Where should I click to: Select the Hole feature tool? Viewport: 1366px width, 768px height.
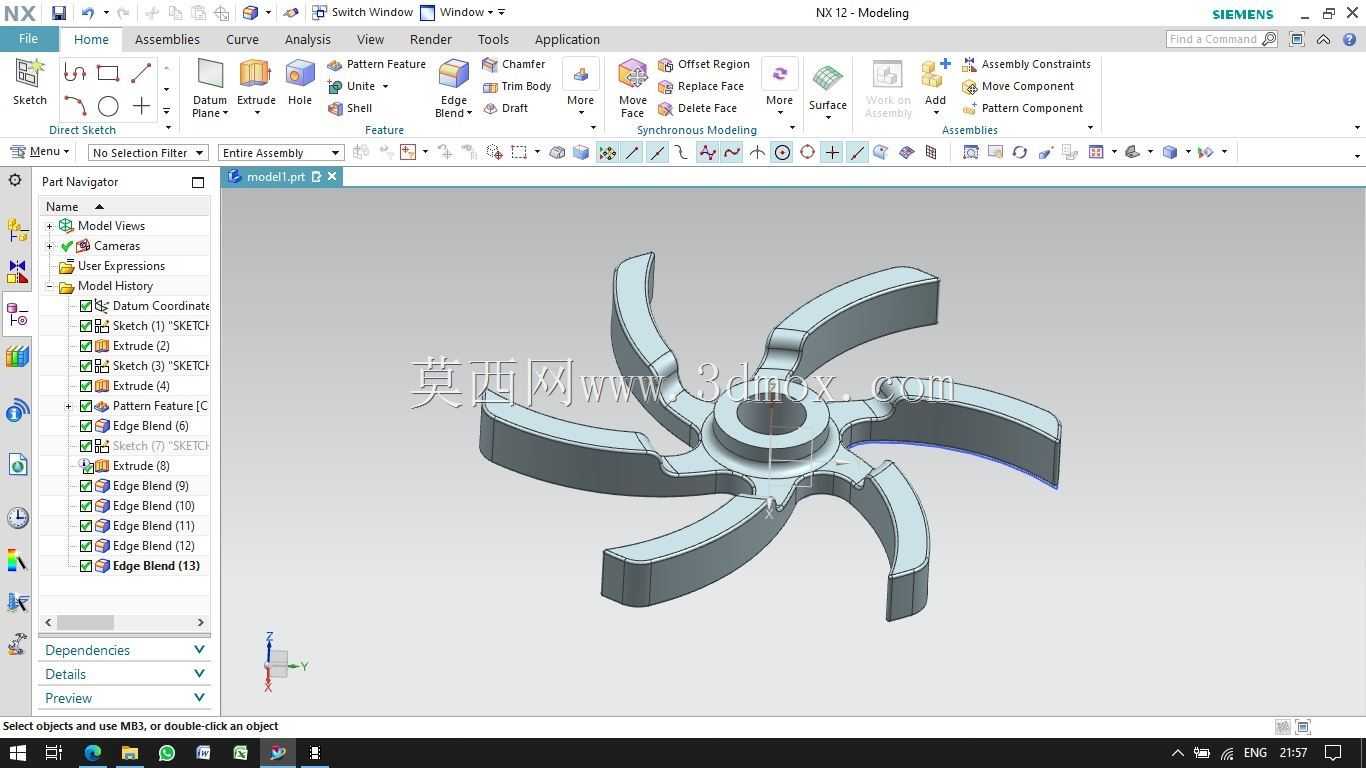(299, 81)
